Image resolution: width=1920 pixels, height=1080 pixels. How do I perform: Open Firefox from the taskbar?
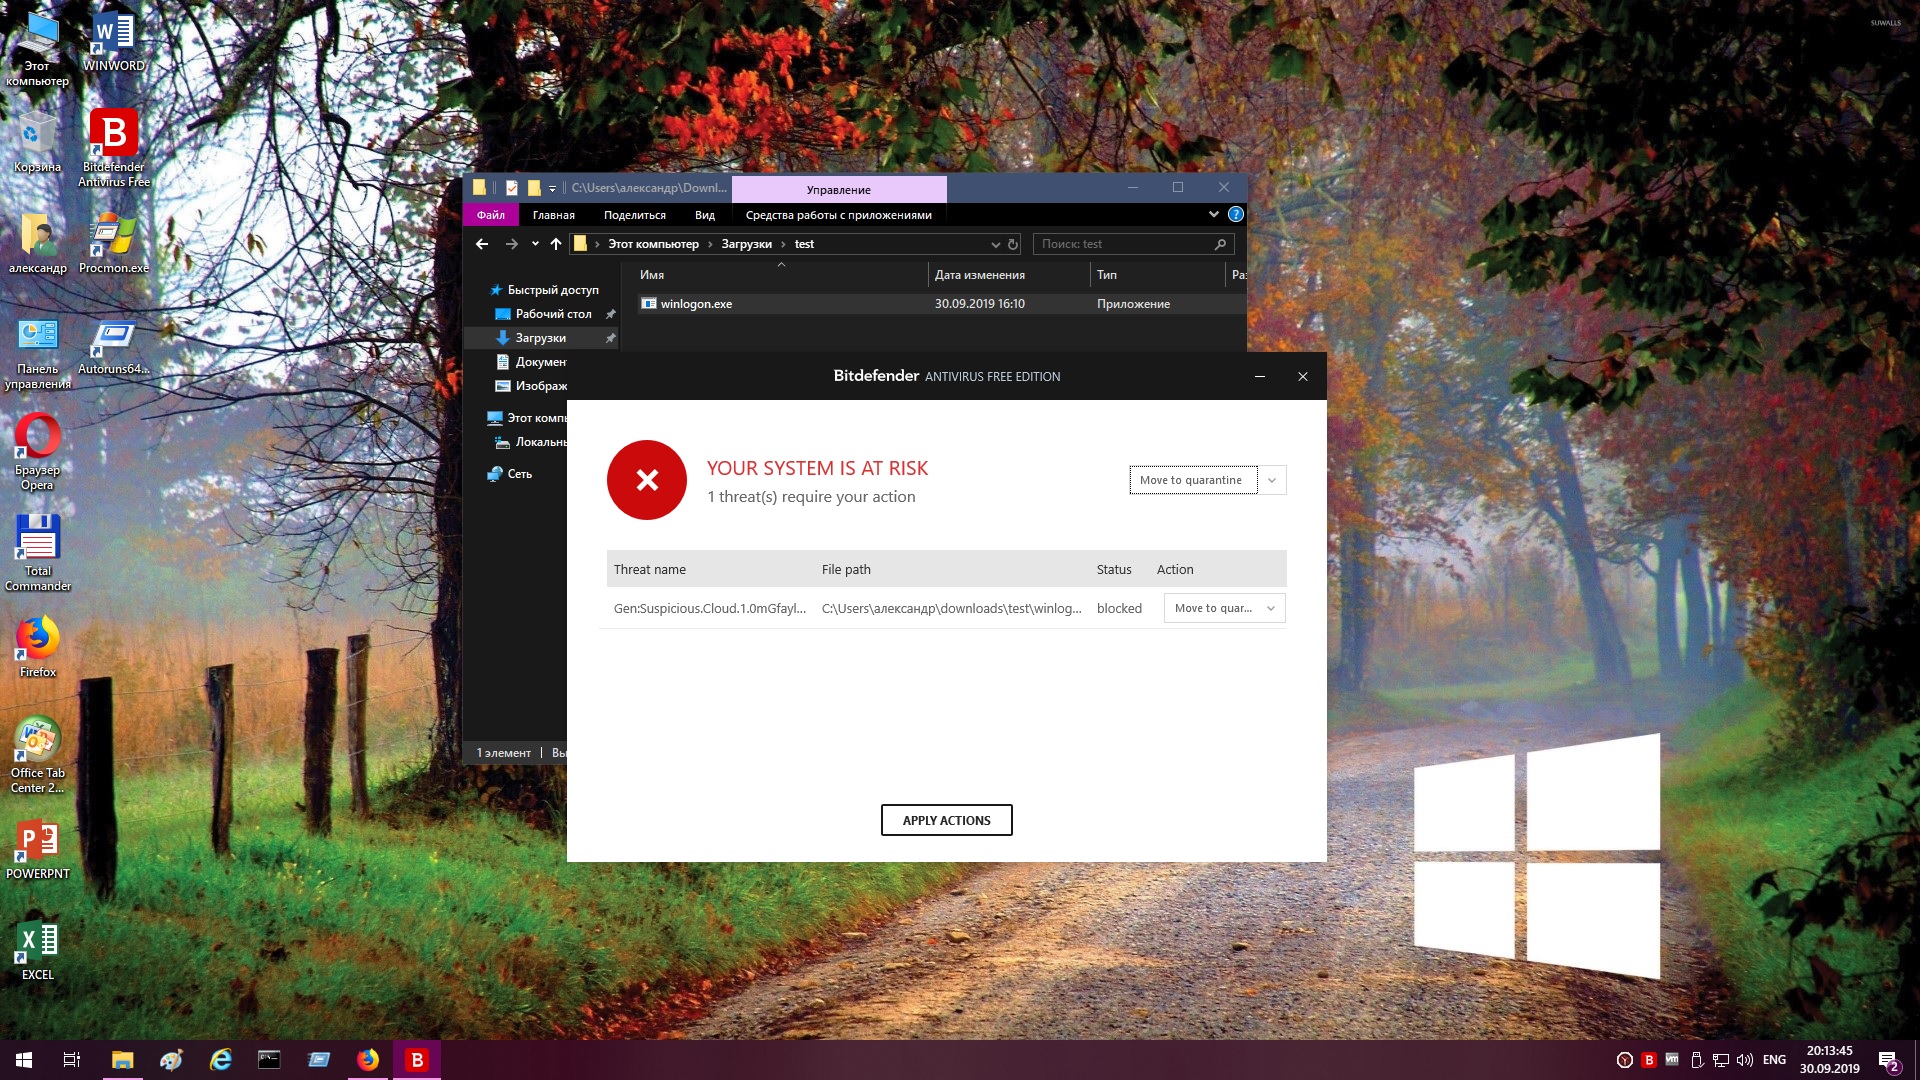tap(368, 1060)
